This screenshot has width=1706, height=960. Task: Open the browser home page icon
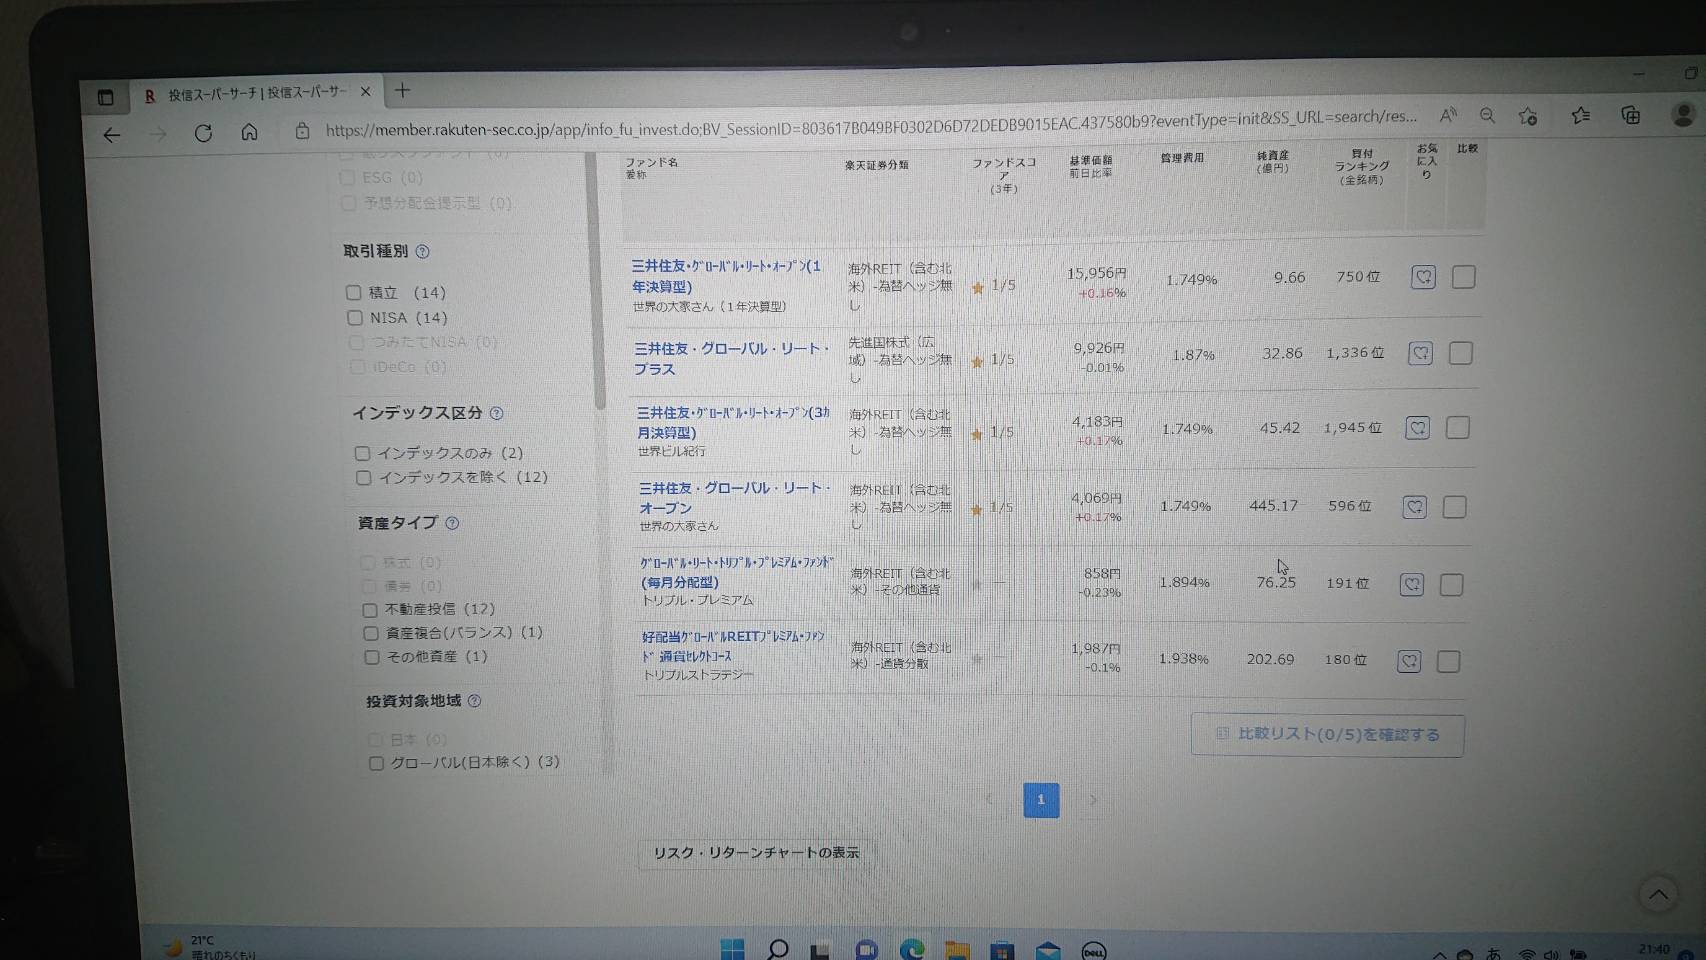point(249,132)
